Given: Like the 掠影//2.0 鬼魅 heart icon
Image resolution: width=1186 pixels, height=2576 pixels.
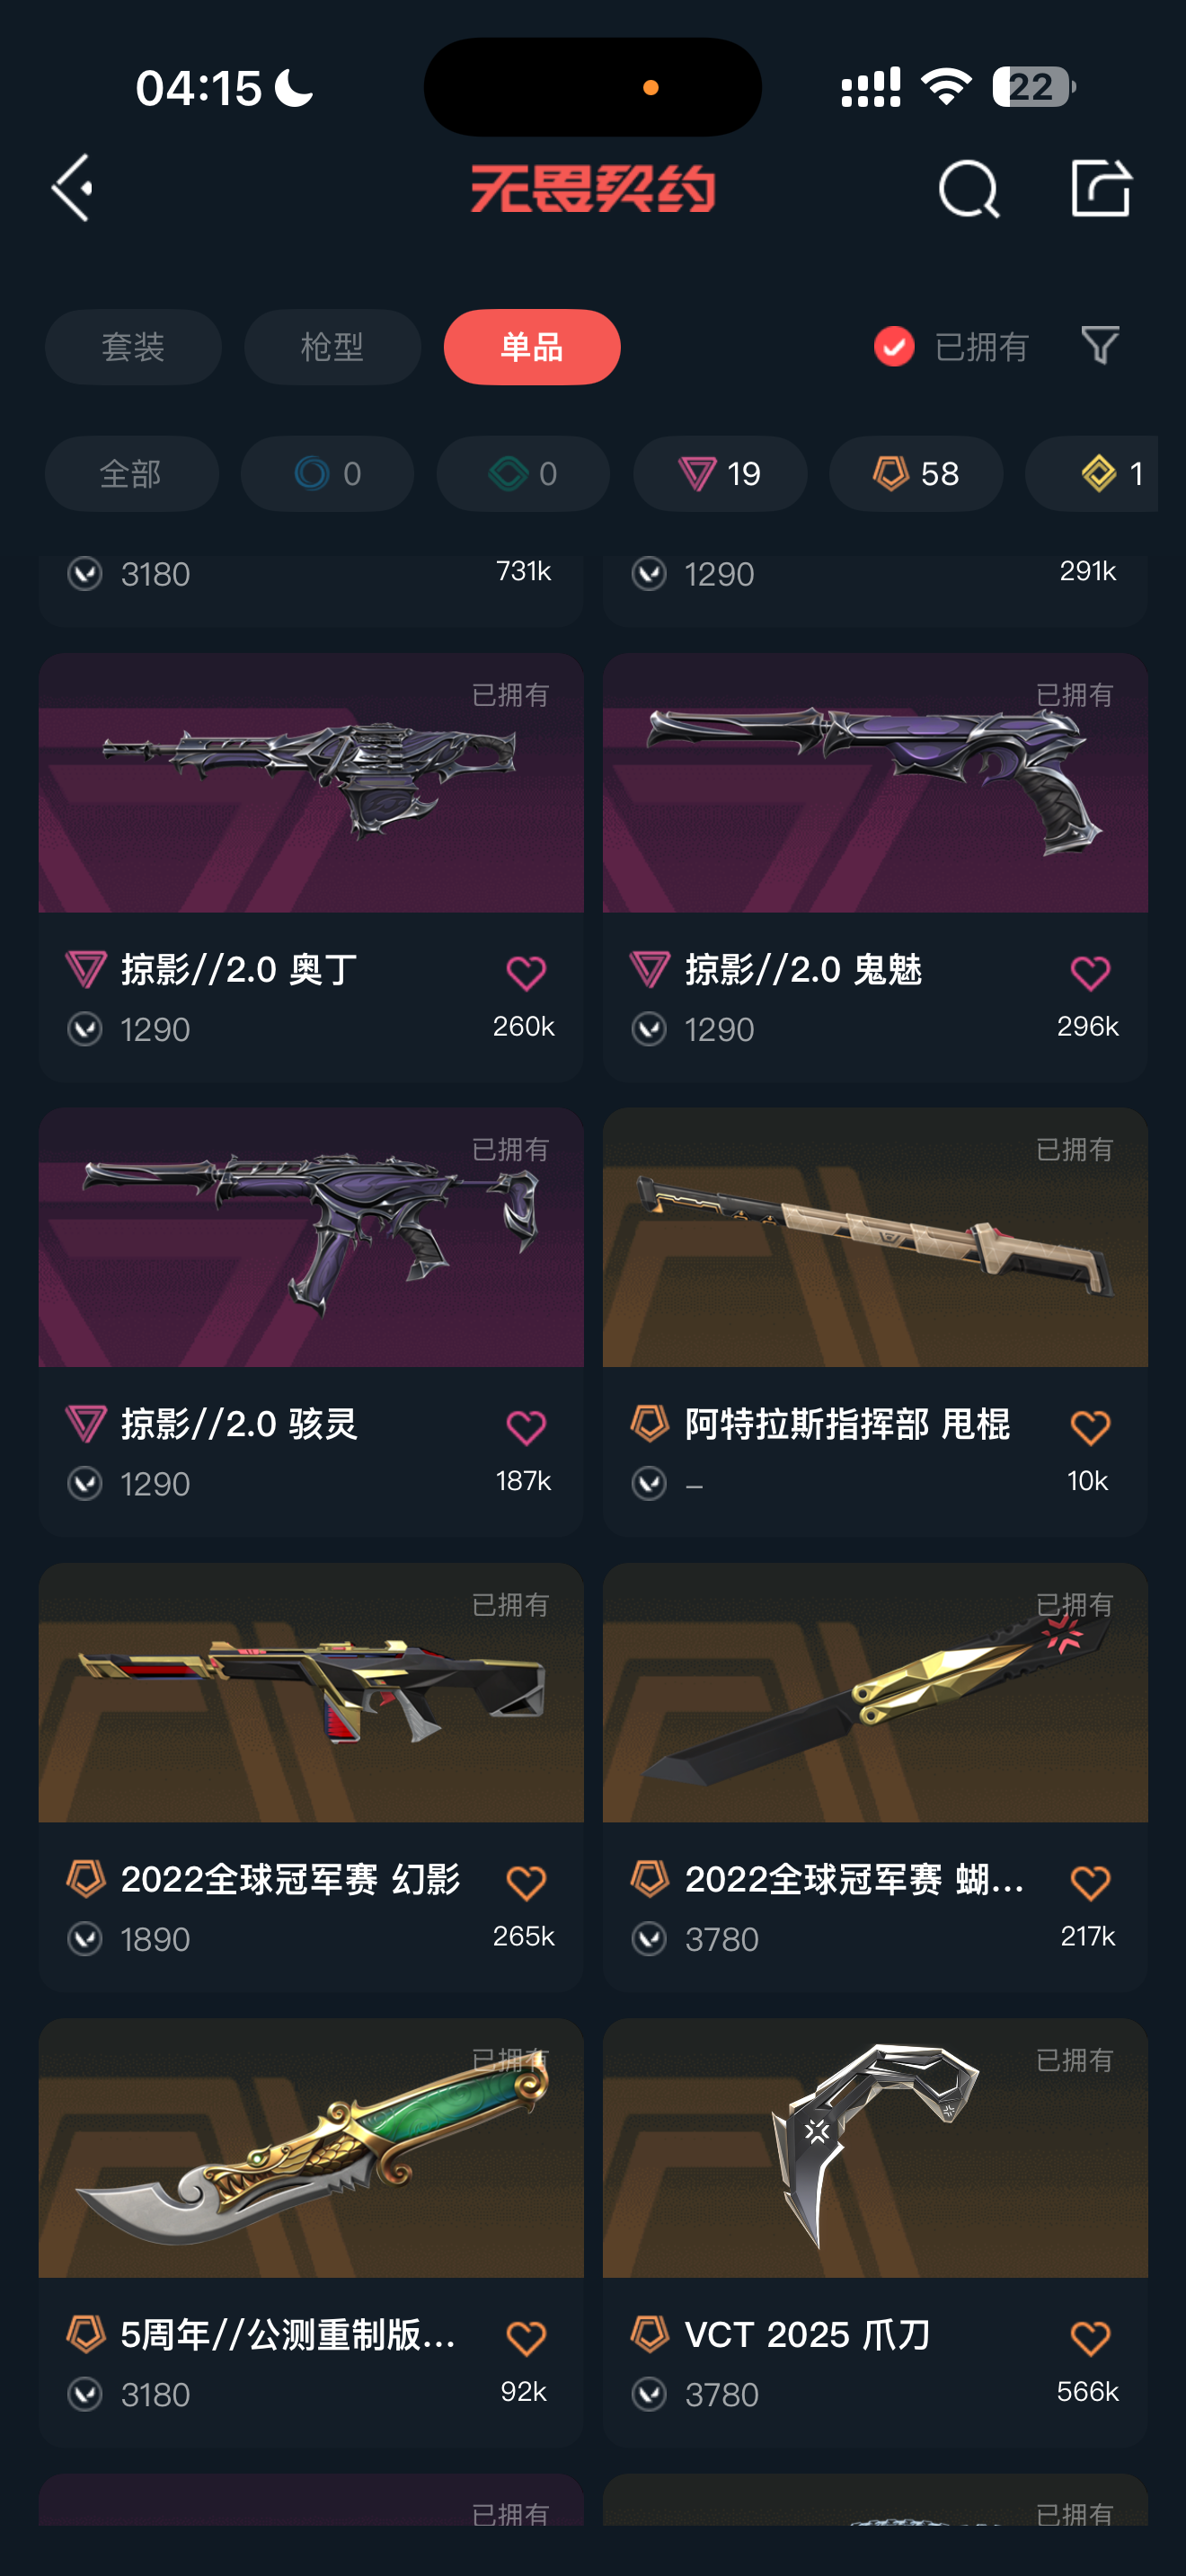Looking at the screenshot, I should coord(1090,972).
